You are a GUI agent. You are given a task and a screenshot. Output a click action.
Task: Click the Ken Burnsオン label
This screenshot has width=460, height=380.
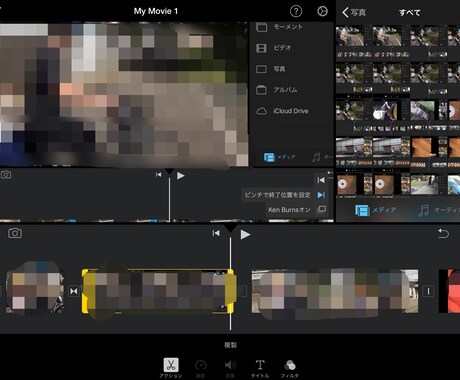[289, 210]
